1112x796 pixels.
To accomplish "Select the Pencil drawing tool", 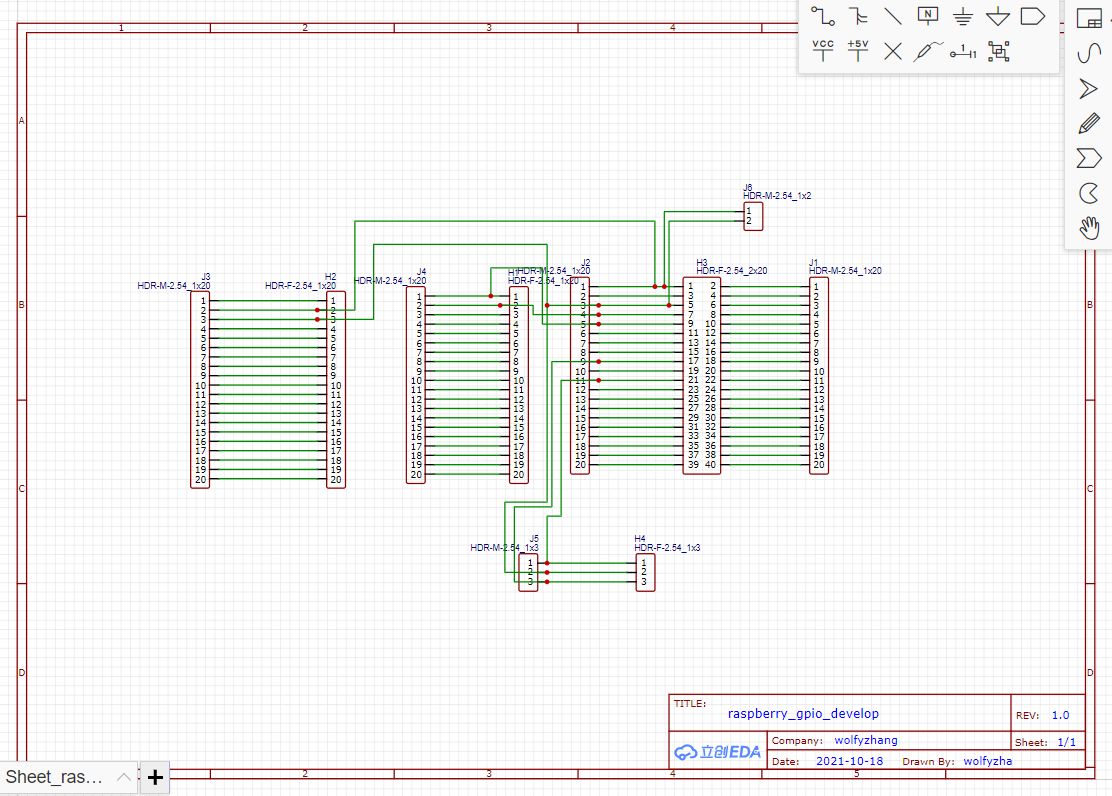I will pos(1088,122).
